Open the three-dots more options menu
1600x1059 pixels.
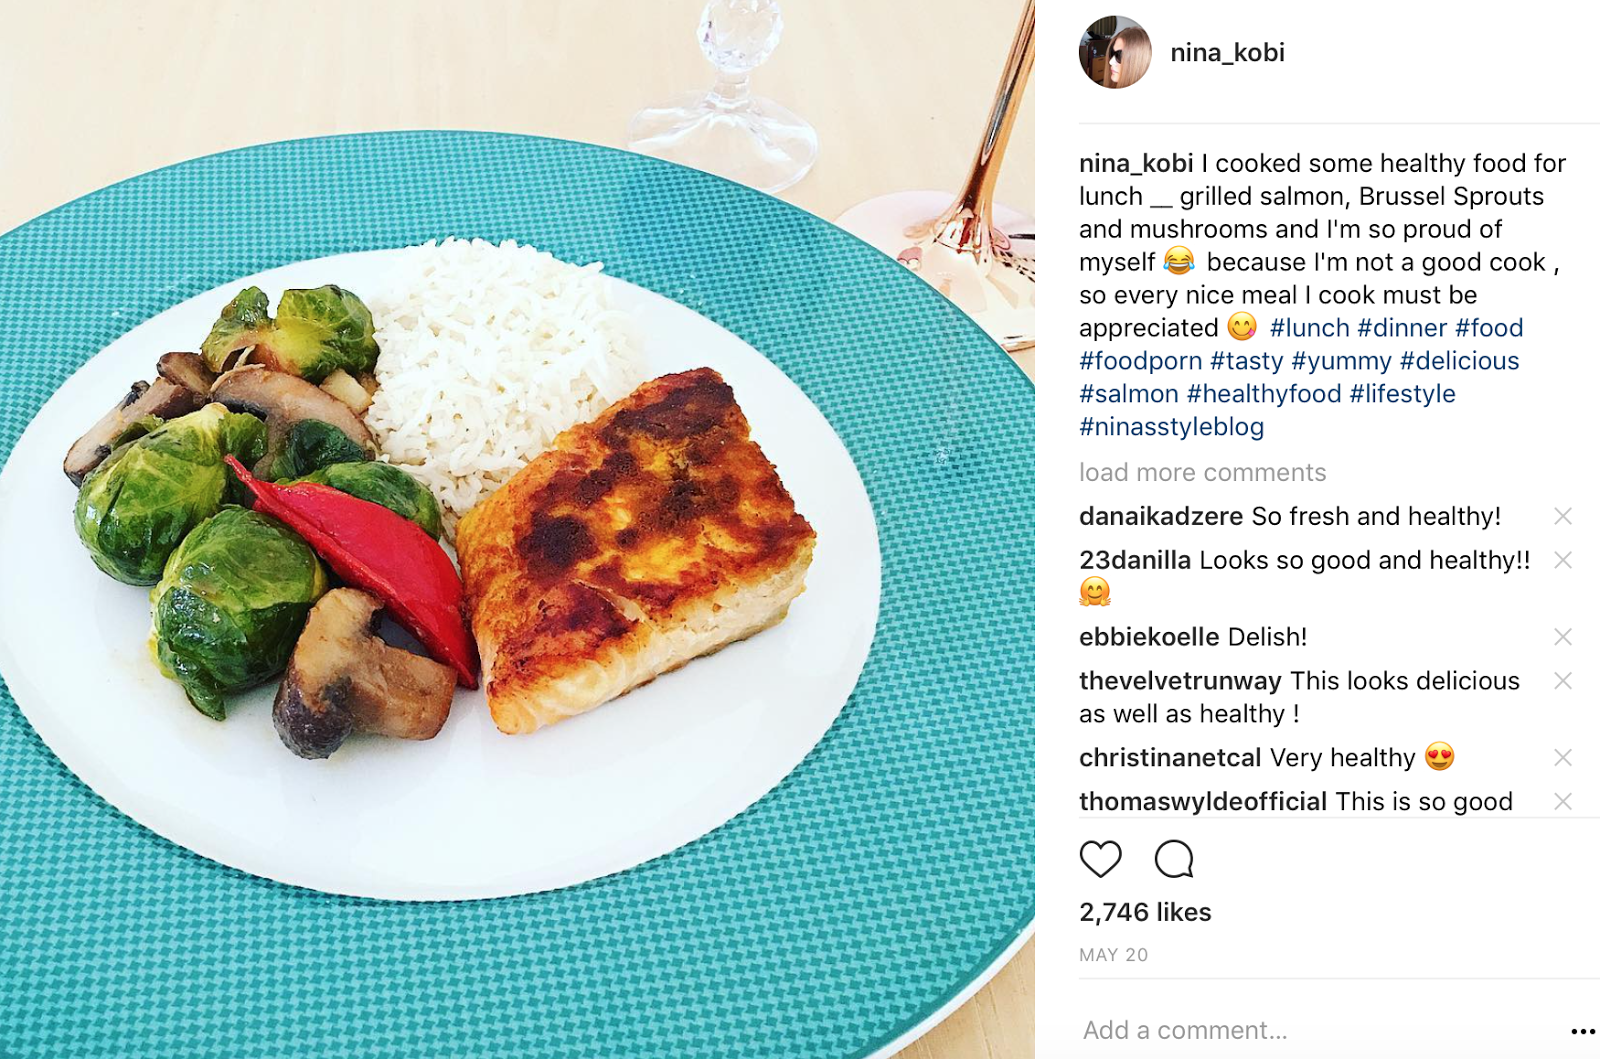[1582, 1031]
